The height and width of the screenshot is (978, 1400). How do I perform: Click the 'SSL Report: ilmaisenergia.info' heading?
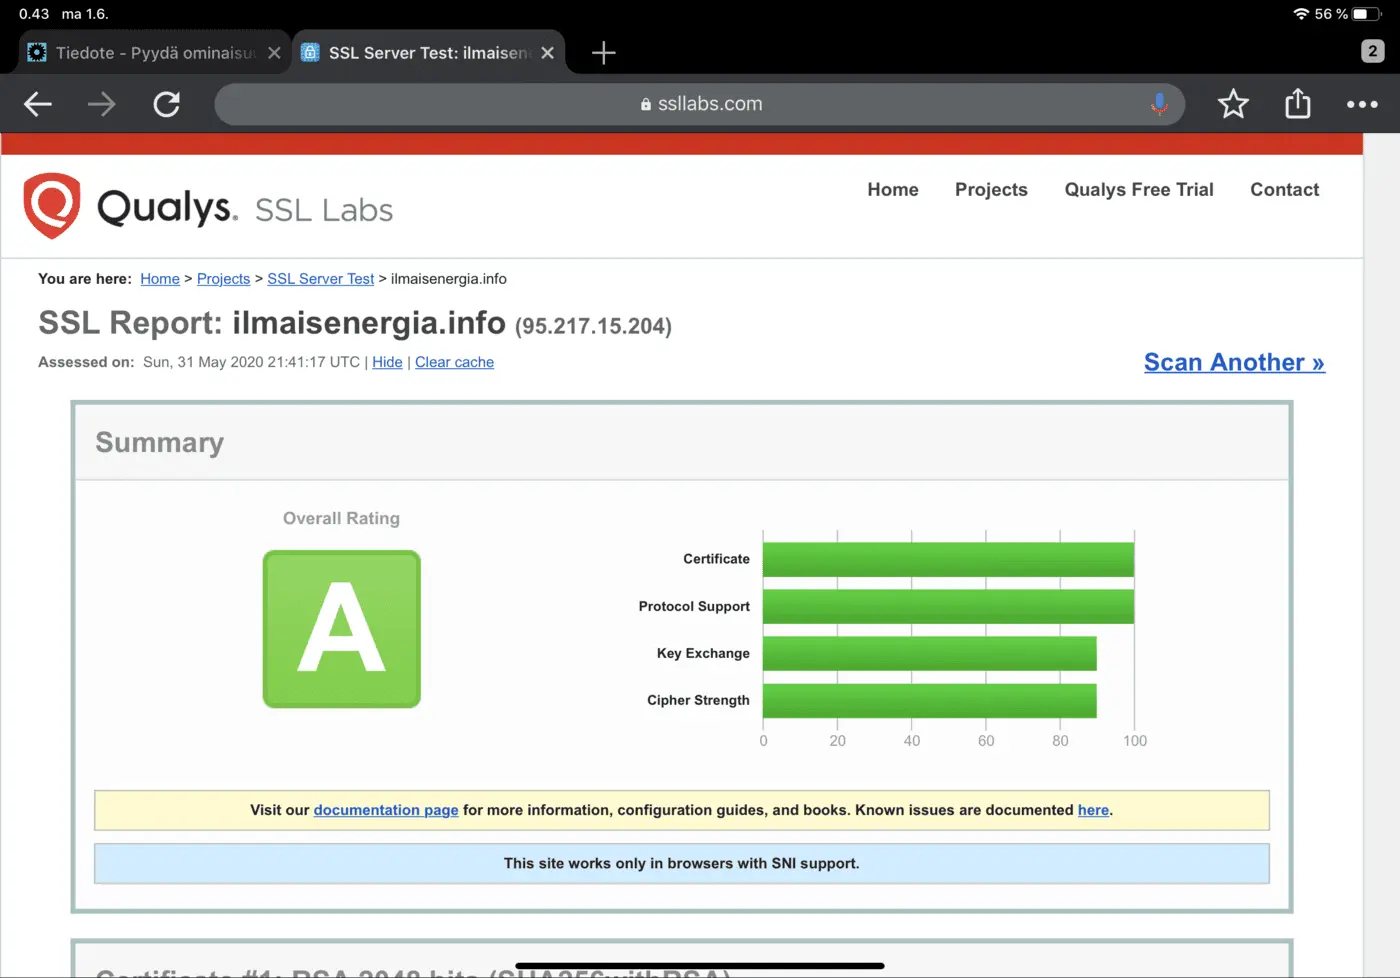click(x=272, y=323)
